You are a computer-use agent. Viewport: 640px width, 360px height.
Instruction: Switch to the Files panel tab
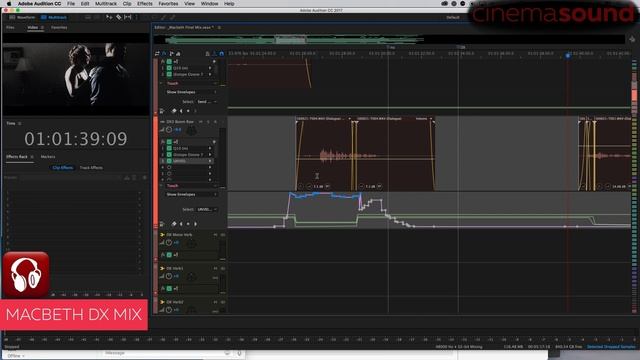click(10, 27)
